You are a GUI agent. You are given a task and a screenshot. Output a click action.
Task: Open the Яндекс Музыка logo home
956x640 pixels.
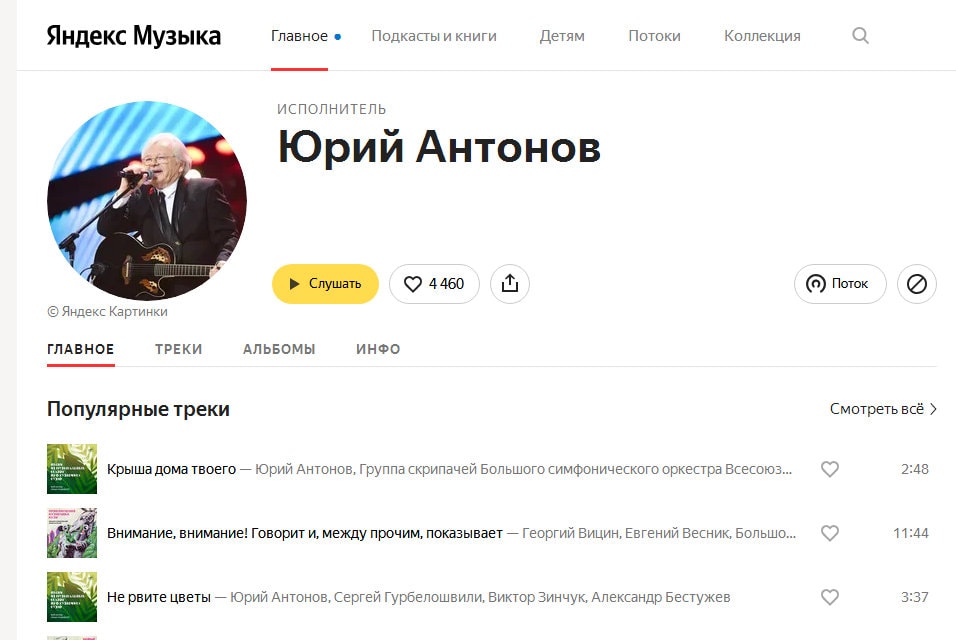pos(134,36)
